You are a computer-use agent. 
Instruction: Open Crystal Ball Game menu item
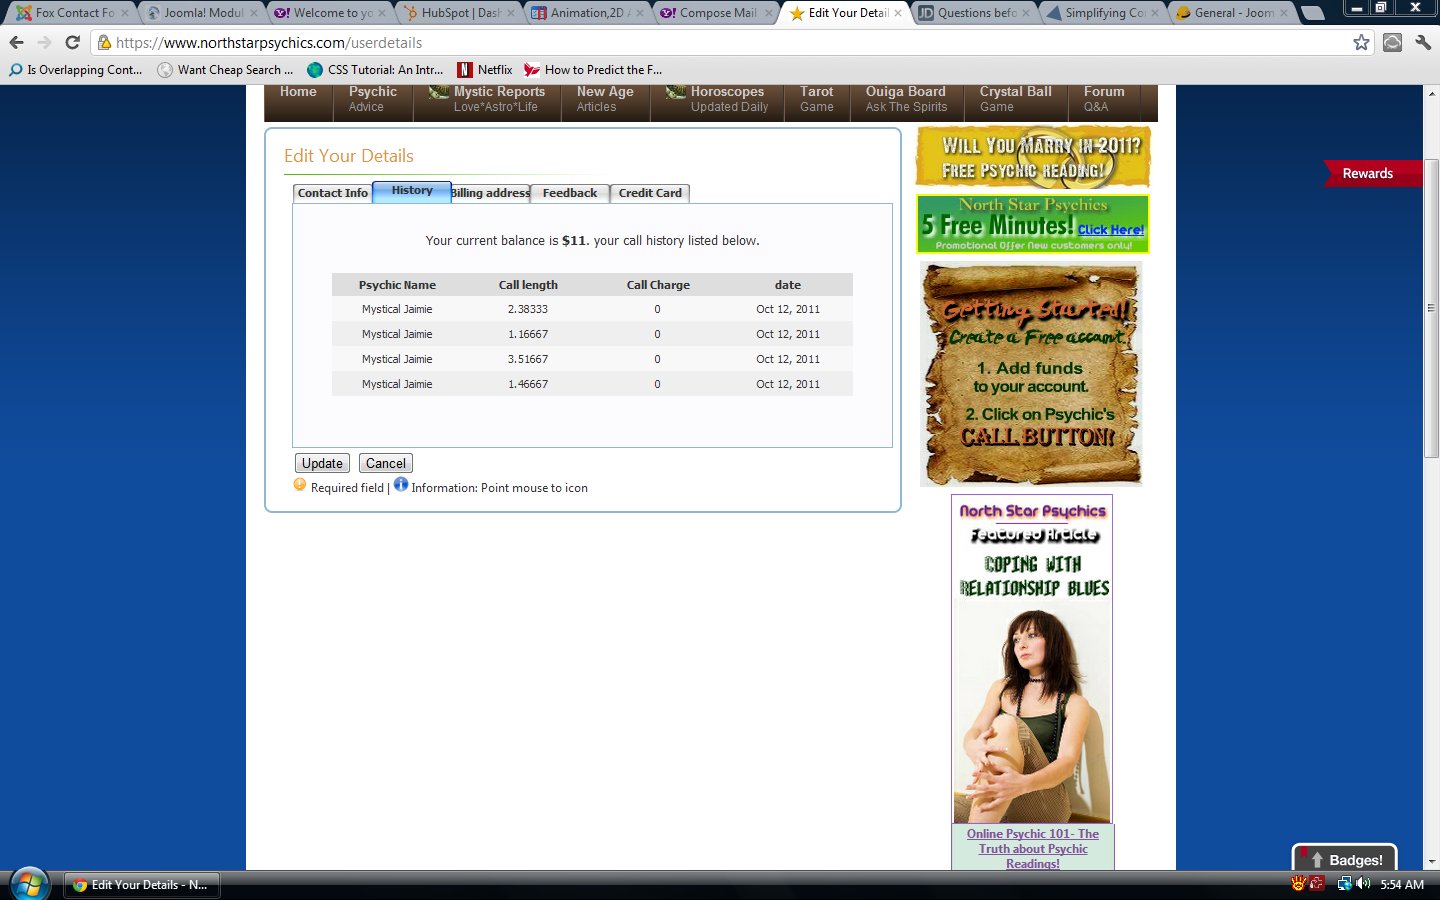pyautogui.click(x=1015, y=98)
